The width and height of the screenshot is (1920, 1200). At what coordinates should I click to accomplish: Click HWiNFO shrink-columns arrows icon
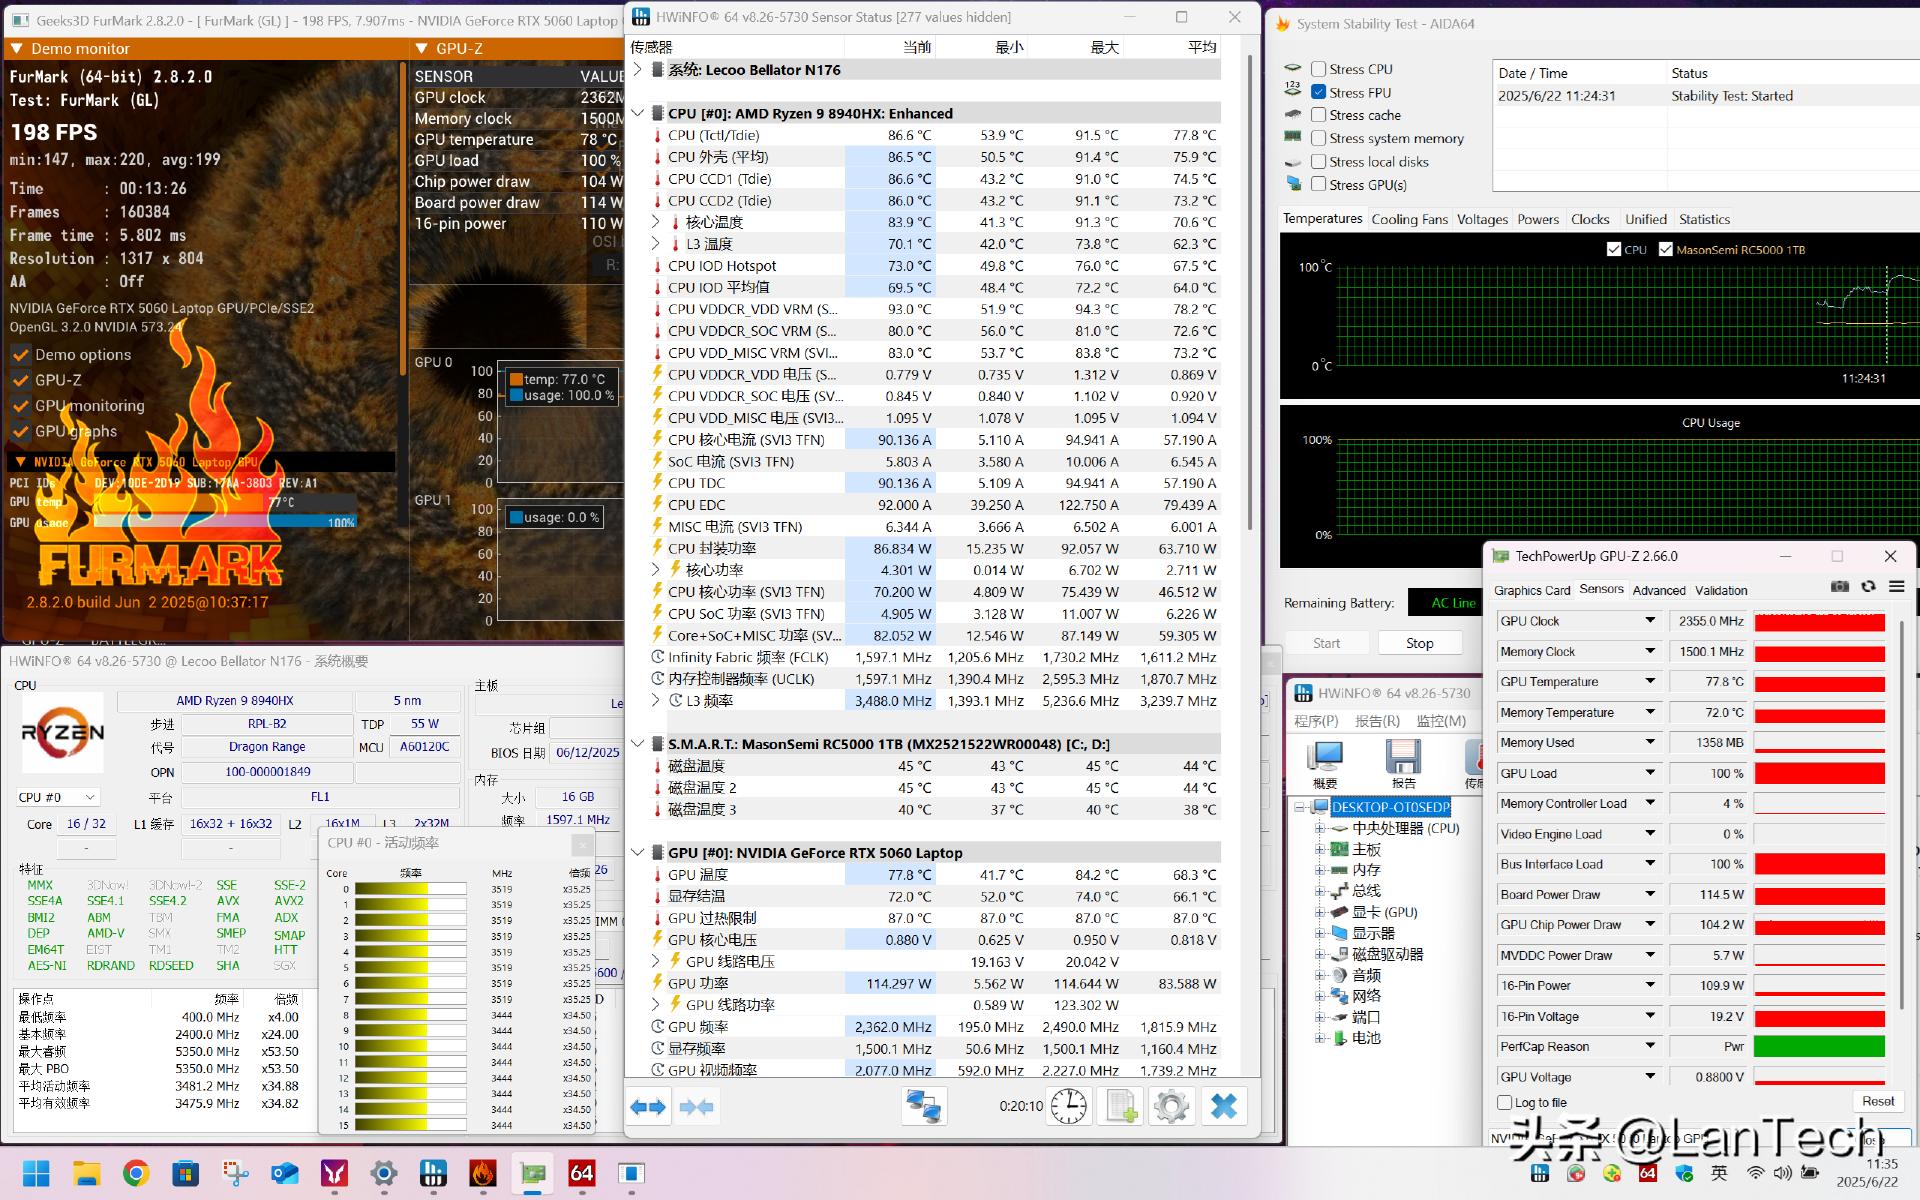pos(696,1107)
